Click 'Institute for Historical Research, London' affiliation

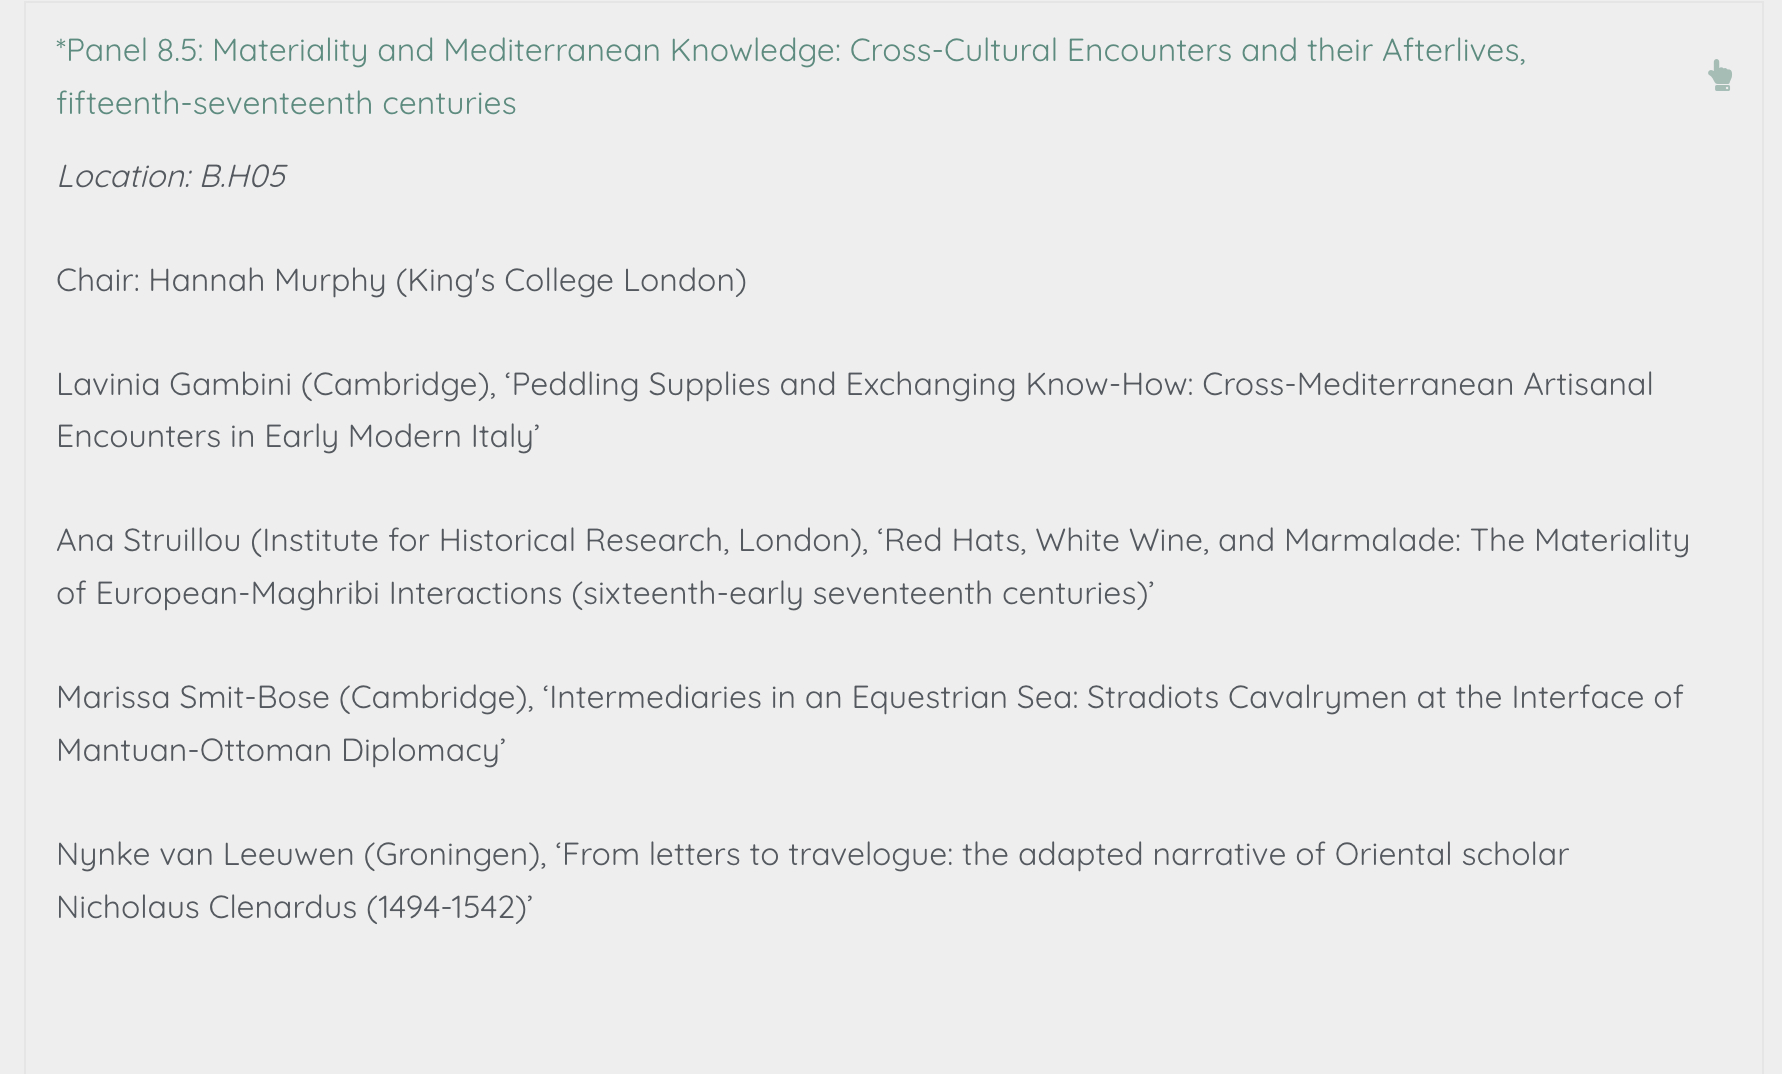point(555,540)
